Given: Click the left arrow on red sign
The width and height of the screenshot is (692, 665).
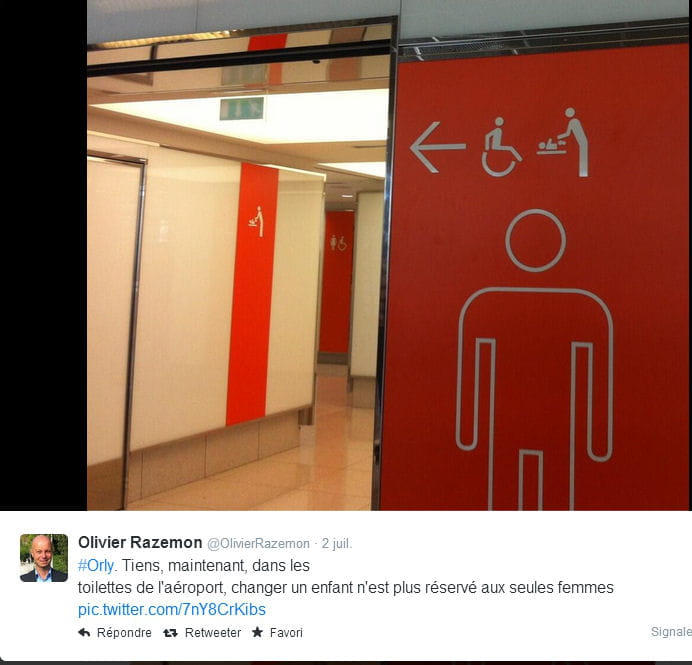Looking at the screenshot, I should [x=437, y=147].
